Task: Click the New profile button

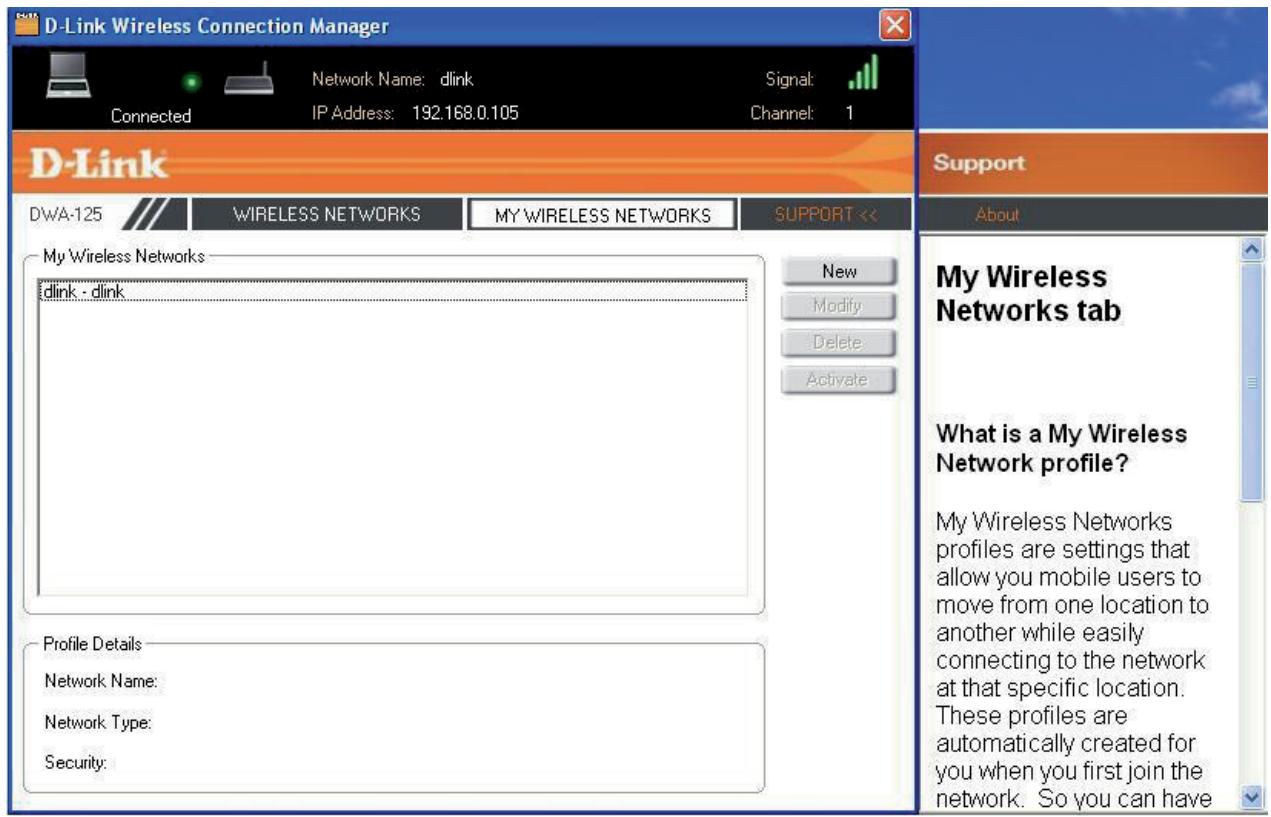Action: point(838,271)
